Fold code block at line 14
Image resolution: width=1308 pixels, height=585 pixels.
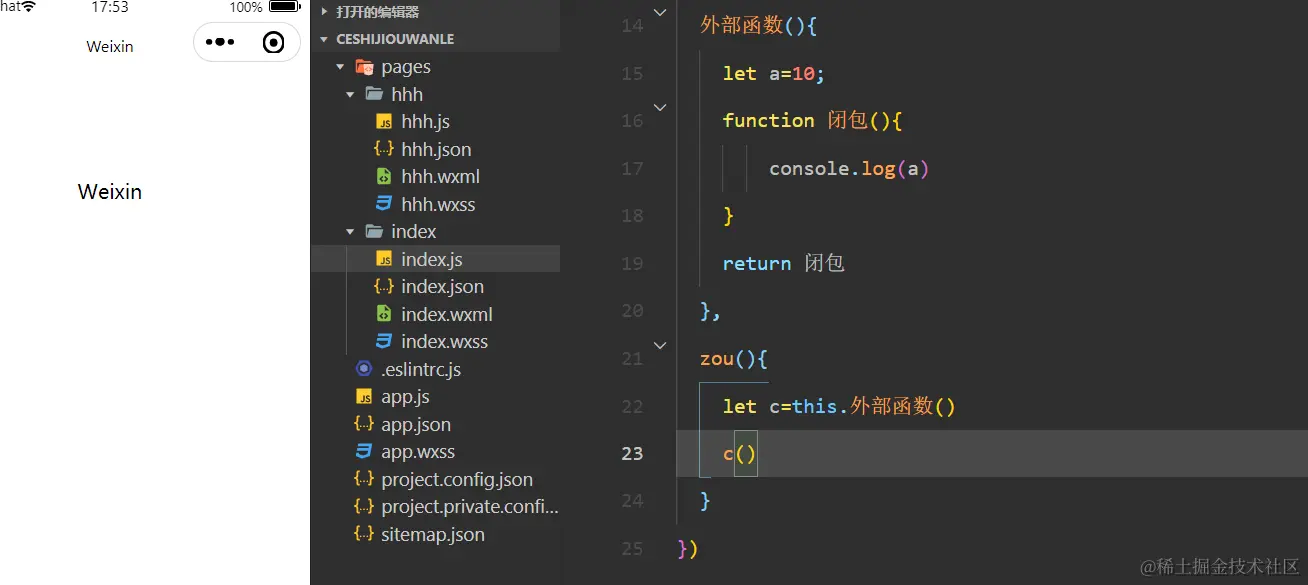pyautogui.click(x=659, y=12)
